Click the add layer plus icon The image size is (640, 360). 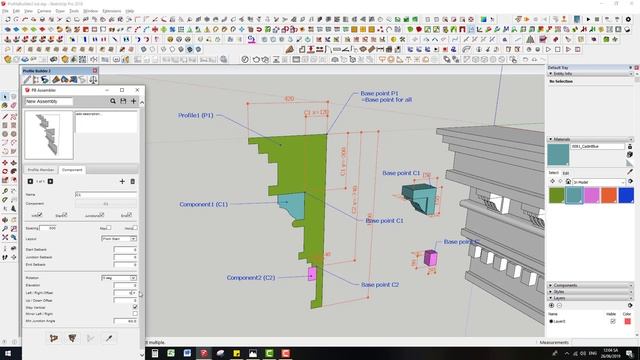pyautogui.click(x=552, y=305)
